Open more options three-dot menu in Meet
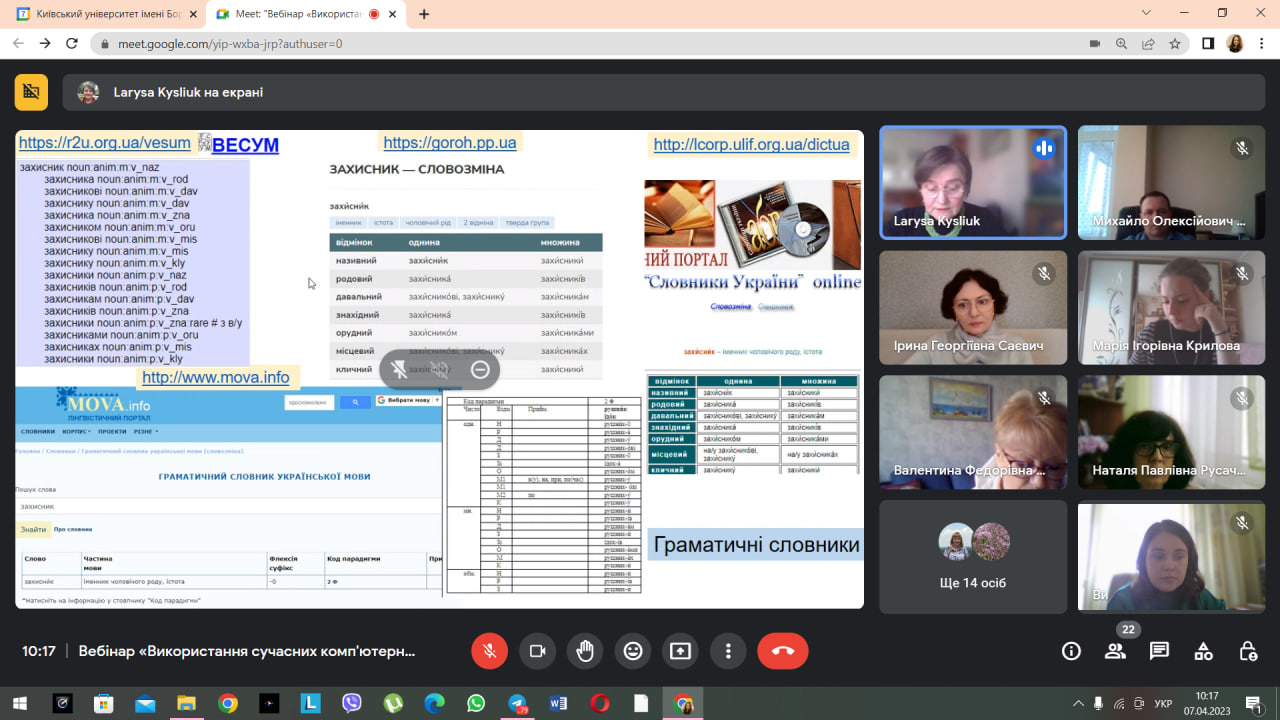The width and height of the screenshot is (1280, 720). [728, 651]
